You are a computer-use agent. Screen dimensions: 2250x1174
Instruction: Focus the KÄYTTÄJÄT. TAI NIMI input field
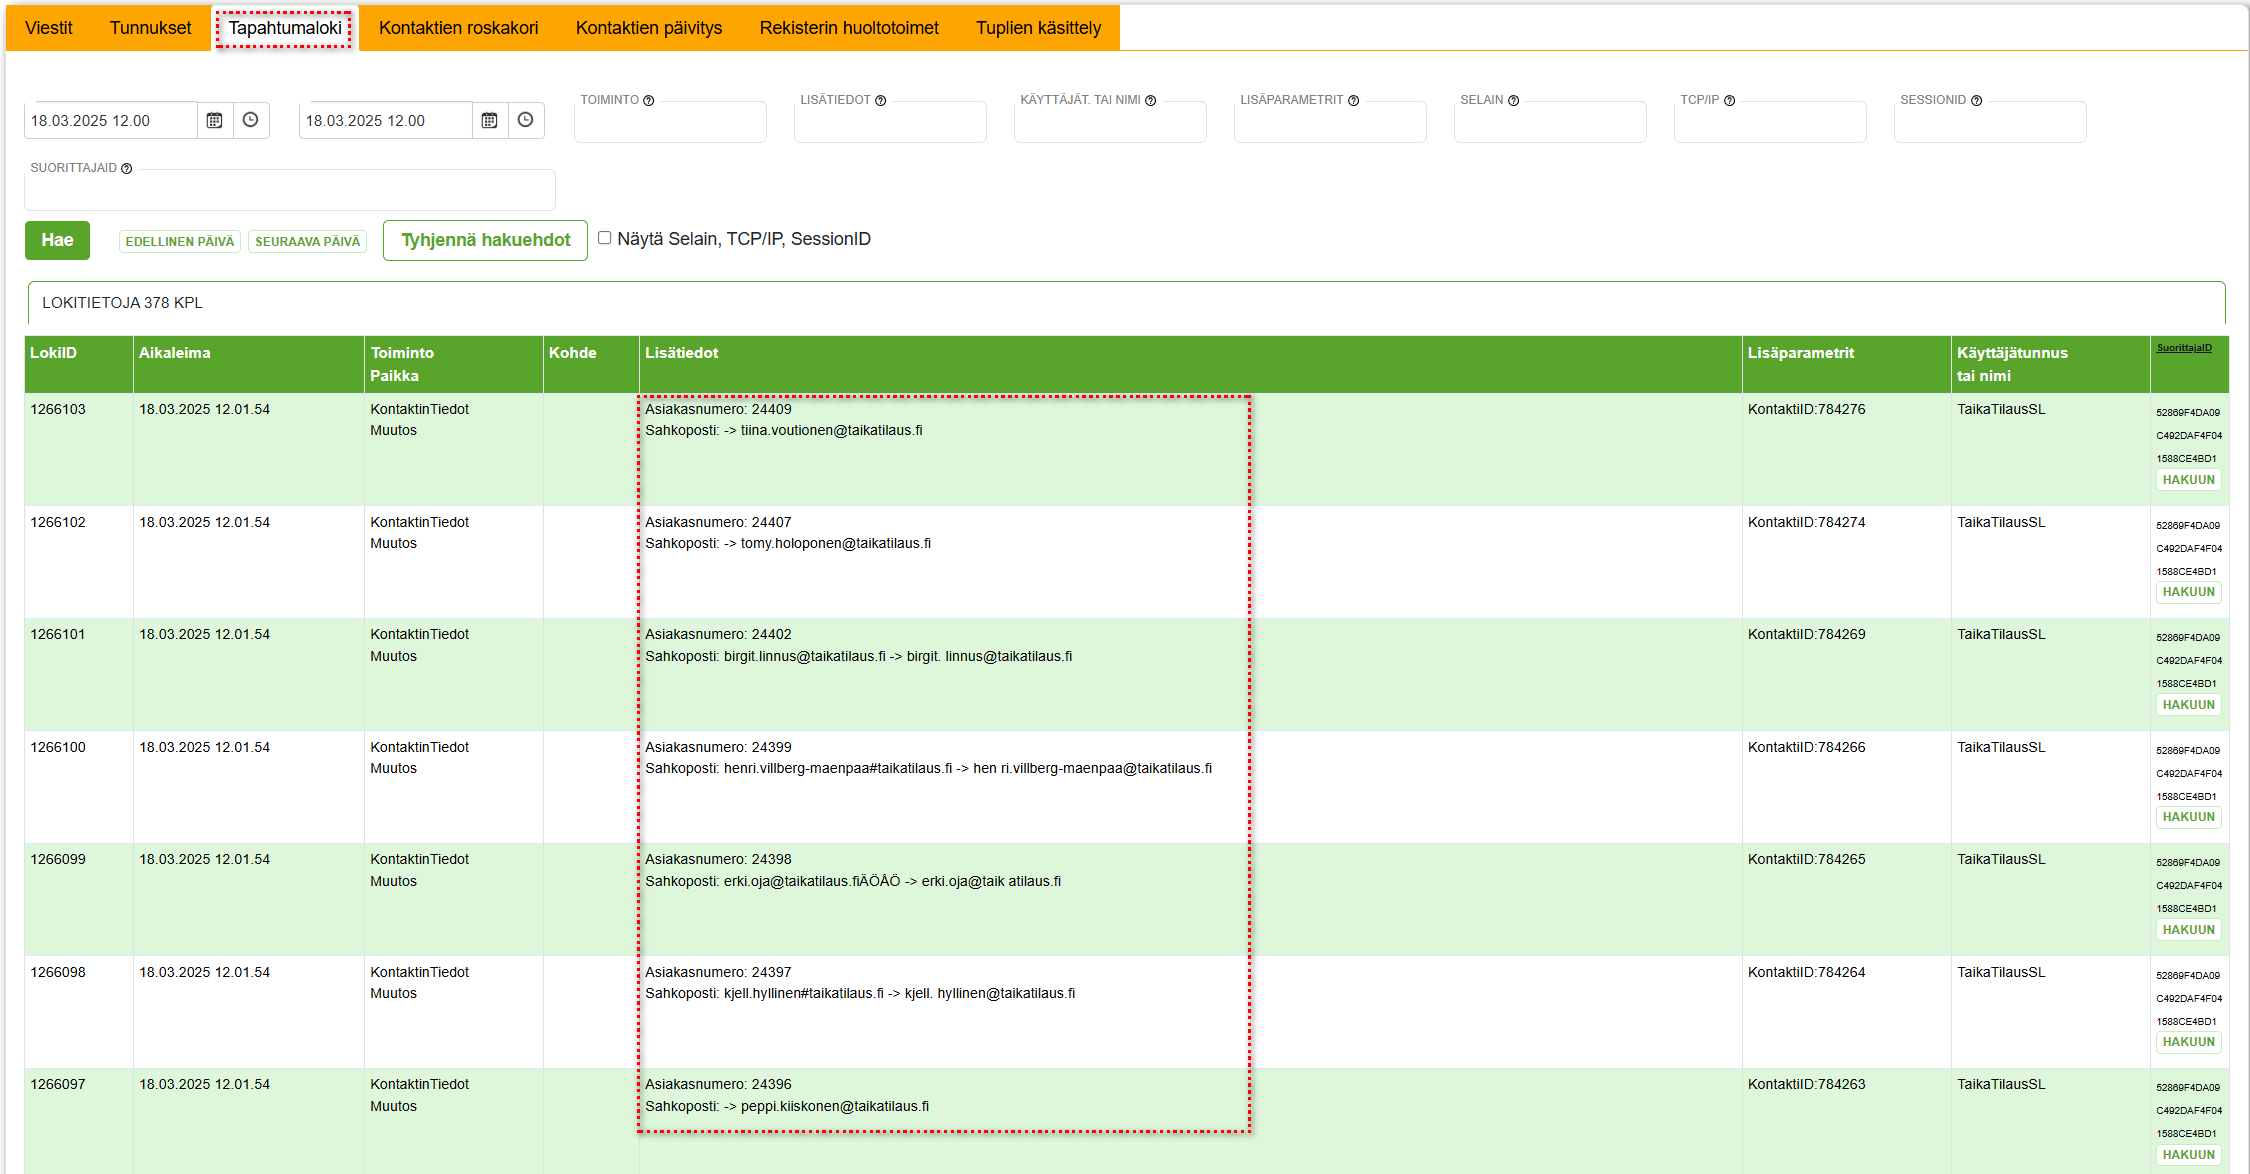tap(1110, 125)
